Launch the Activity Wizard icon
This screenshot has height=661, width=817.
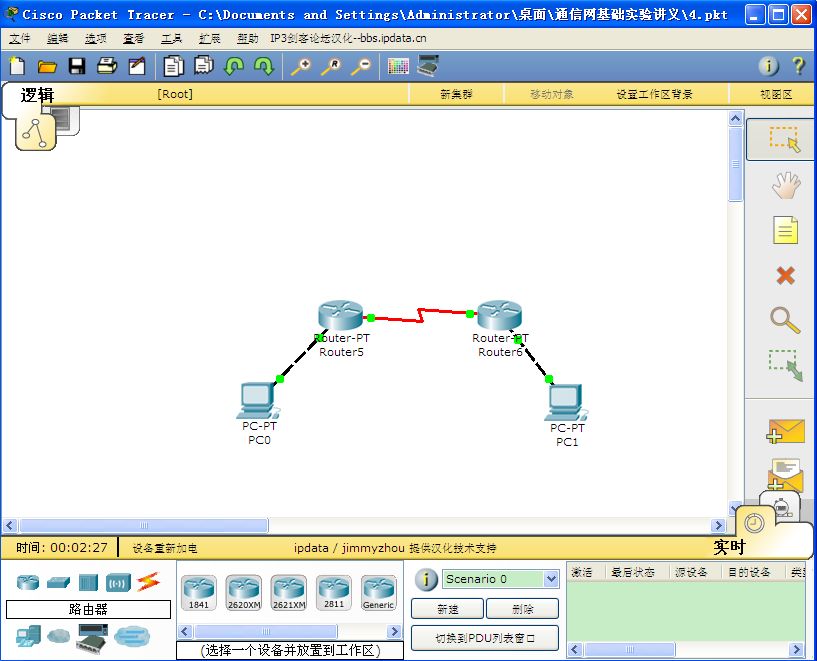click(x=137, y=66)
